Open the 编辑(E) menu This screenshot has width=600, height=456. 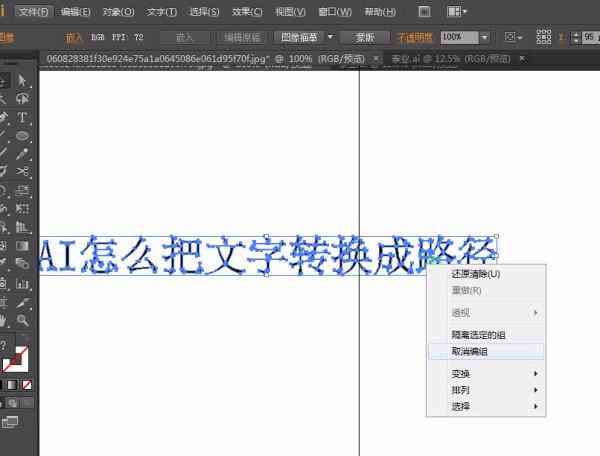click(x=76, y=12)
